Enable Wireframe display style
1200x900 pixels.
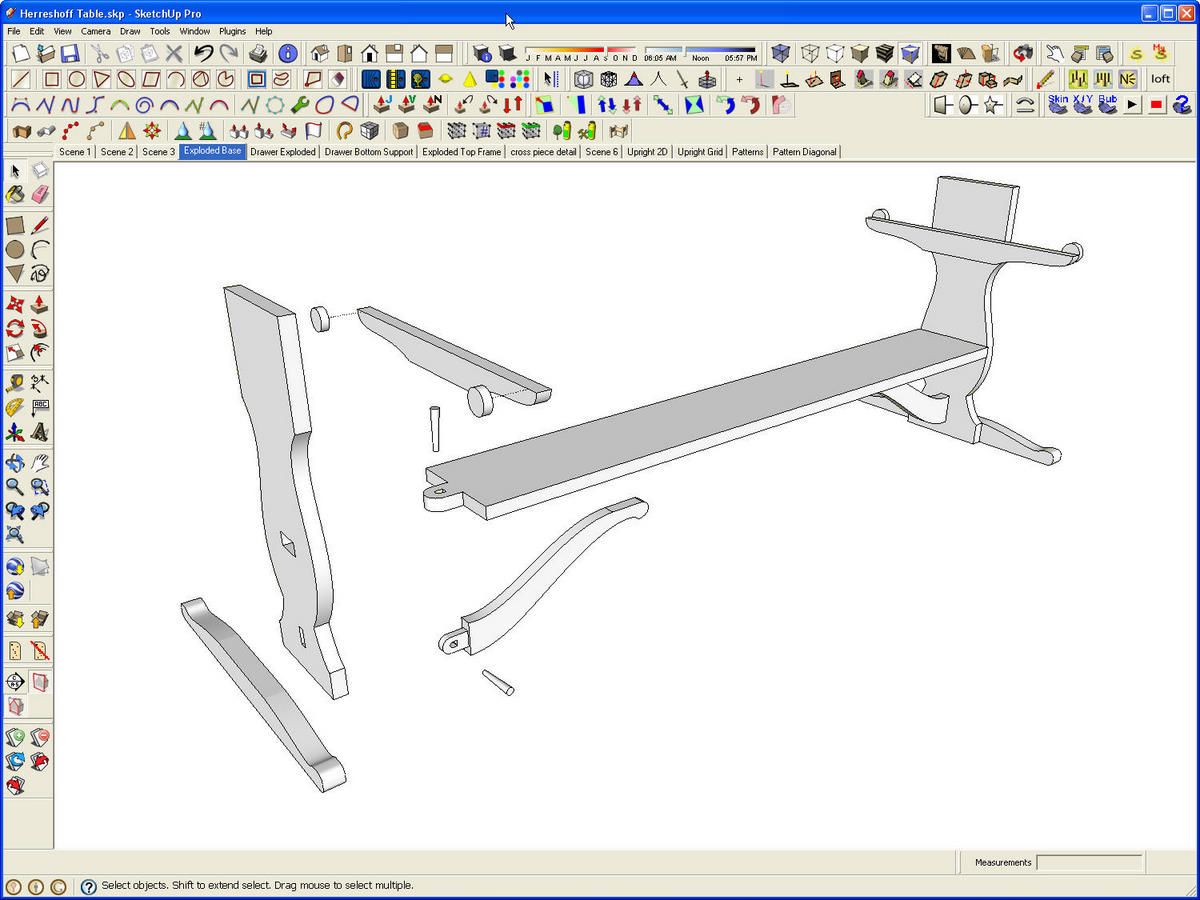[x=809, y=54]
